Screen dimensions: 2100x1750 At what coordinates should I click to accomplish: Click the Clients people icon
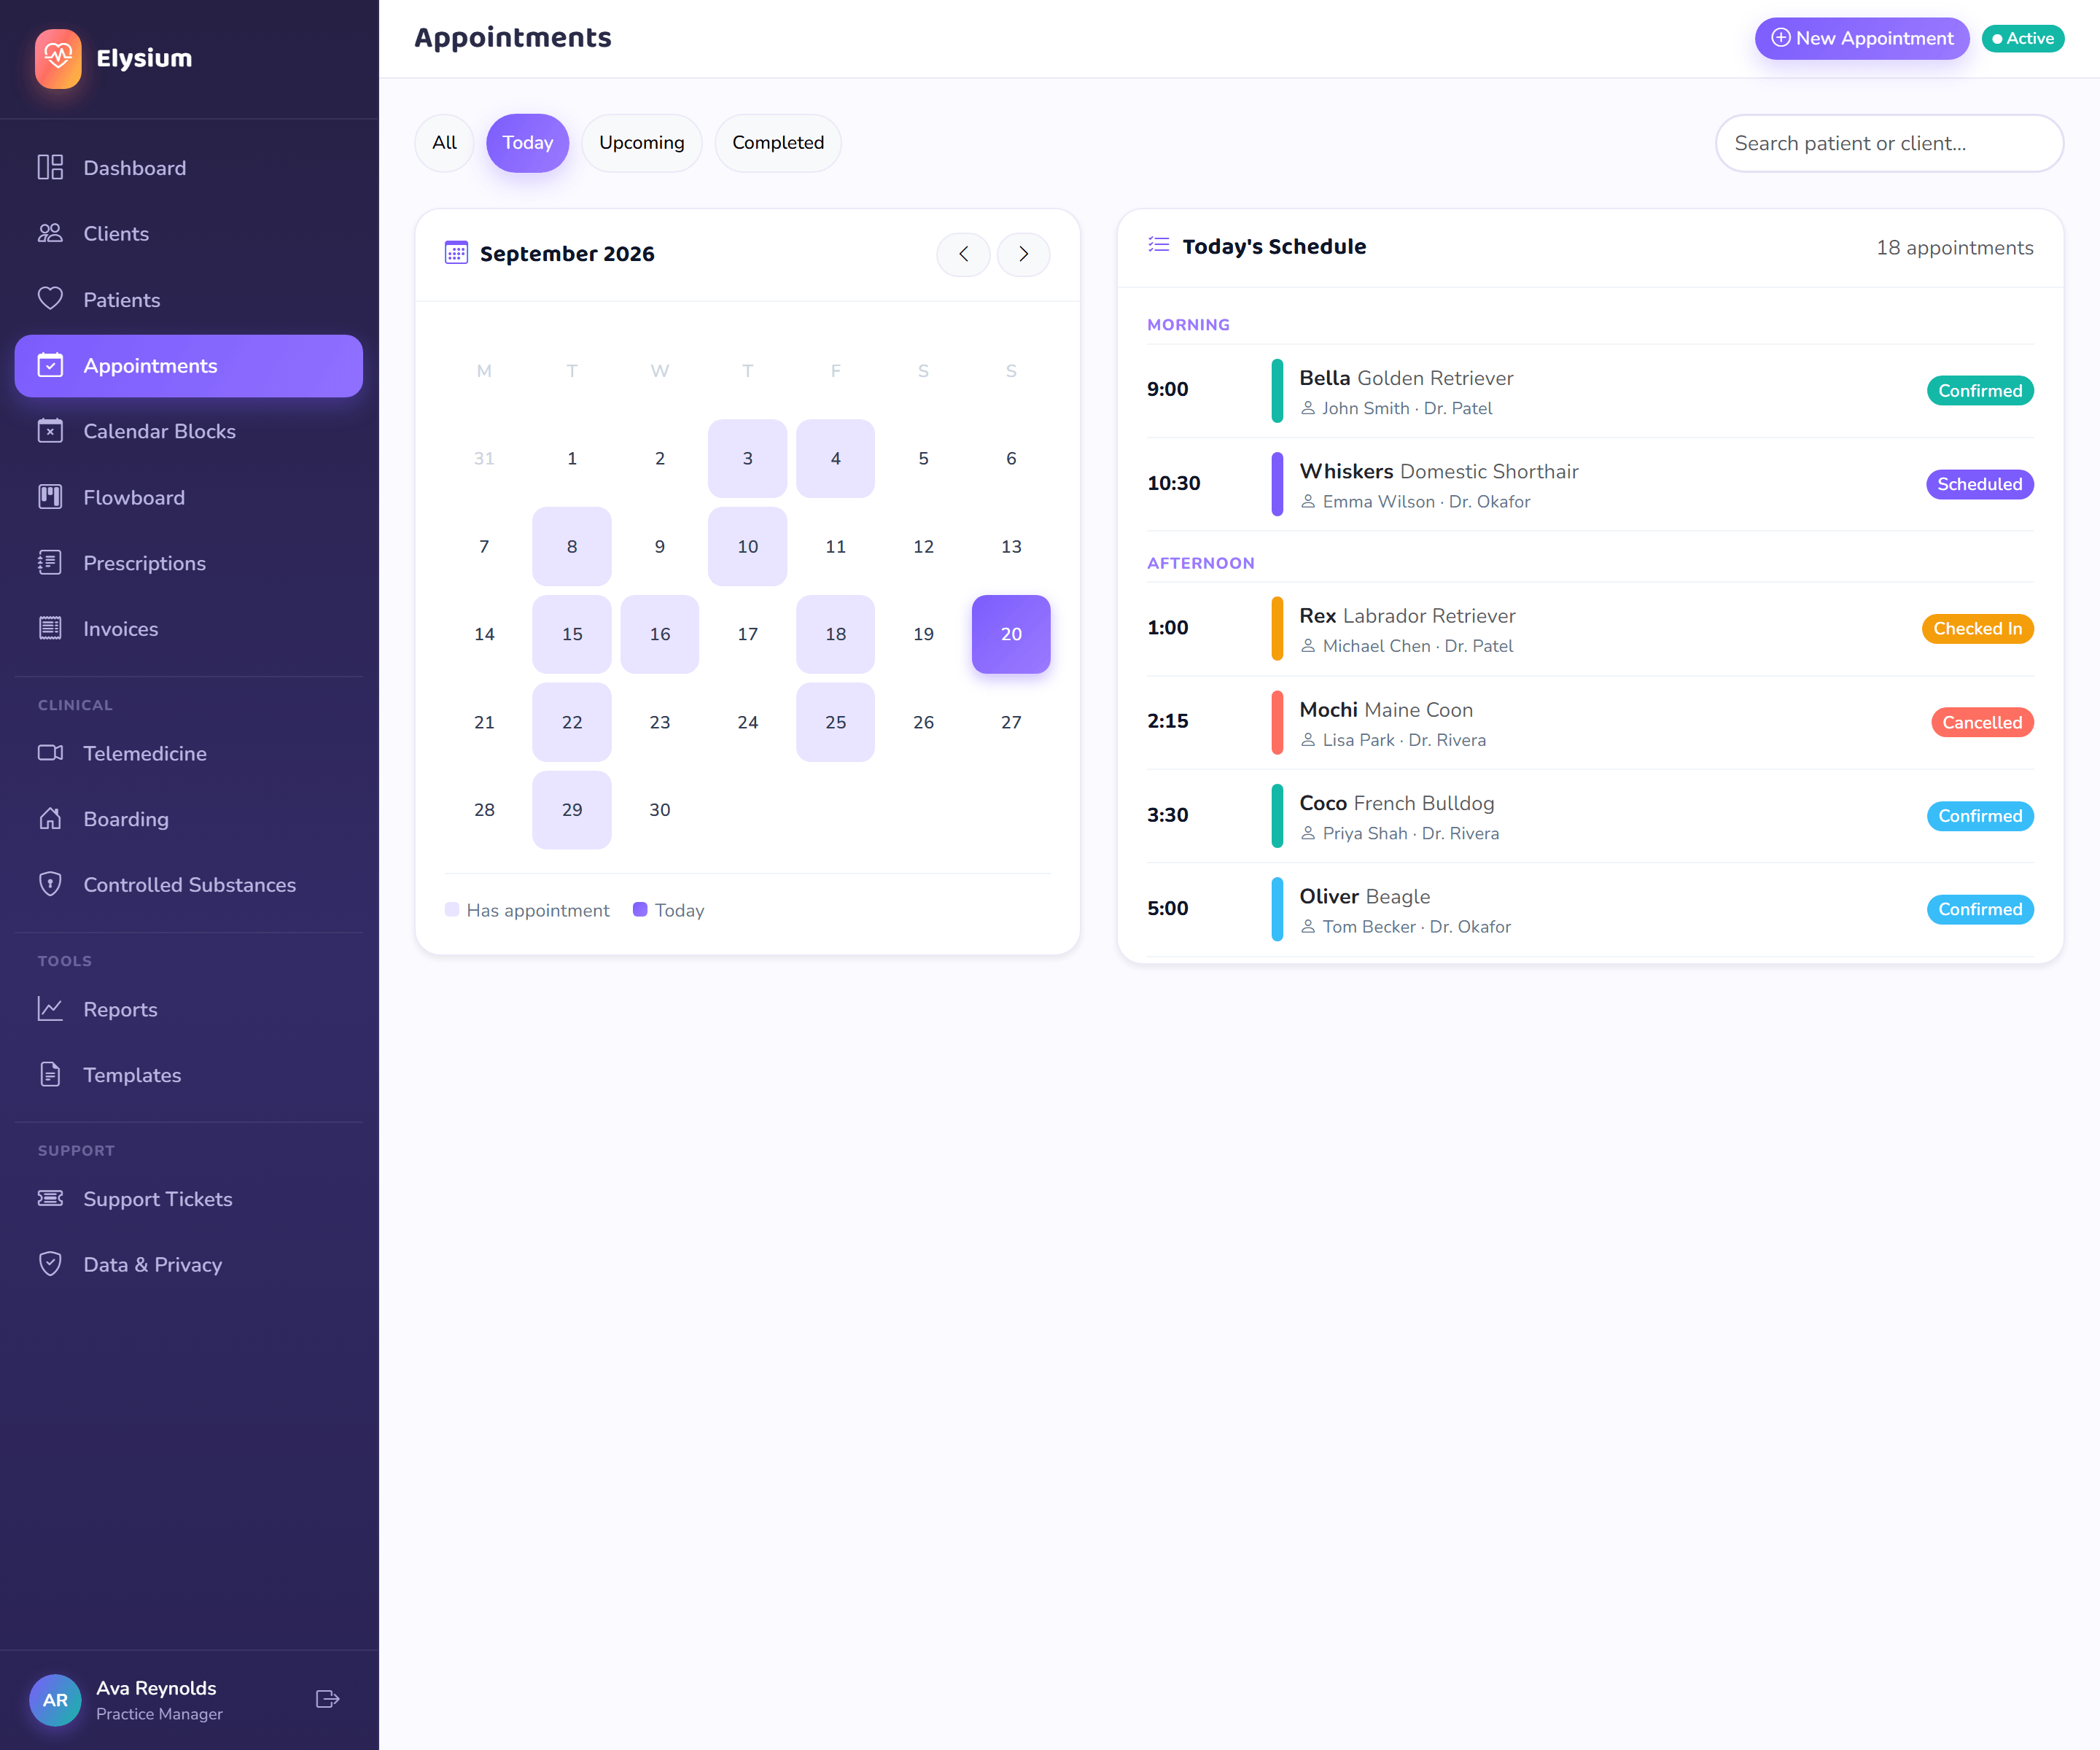50,233
